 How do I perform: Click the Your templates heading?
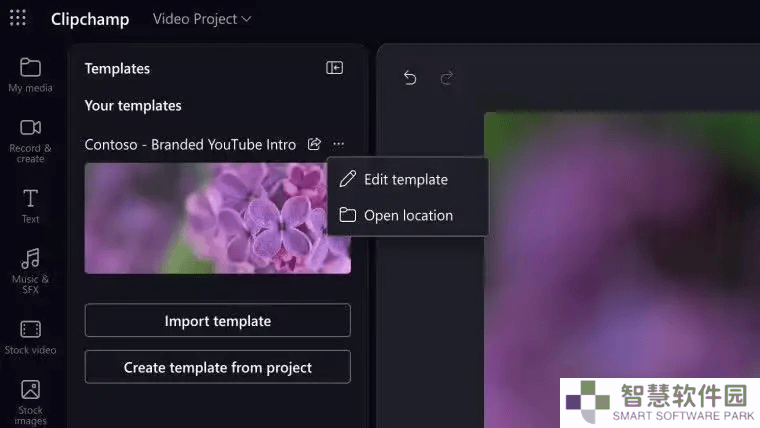click(x=133, y=106)
